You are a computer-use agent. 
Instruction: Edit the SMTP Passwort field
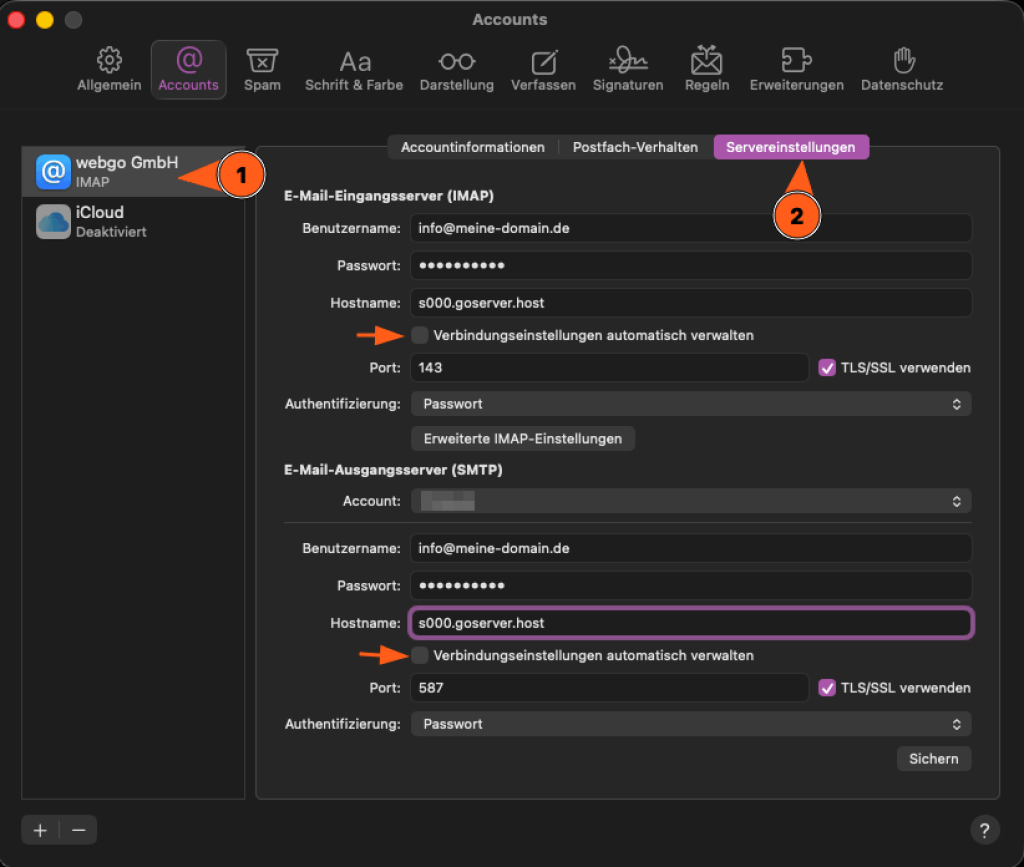[x=691, y=586]
